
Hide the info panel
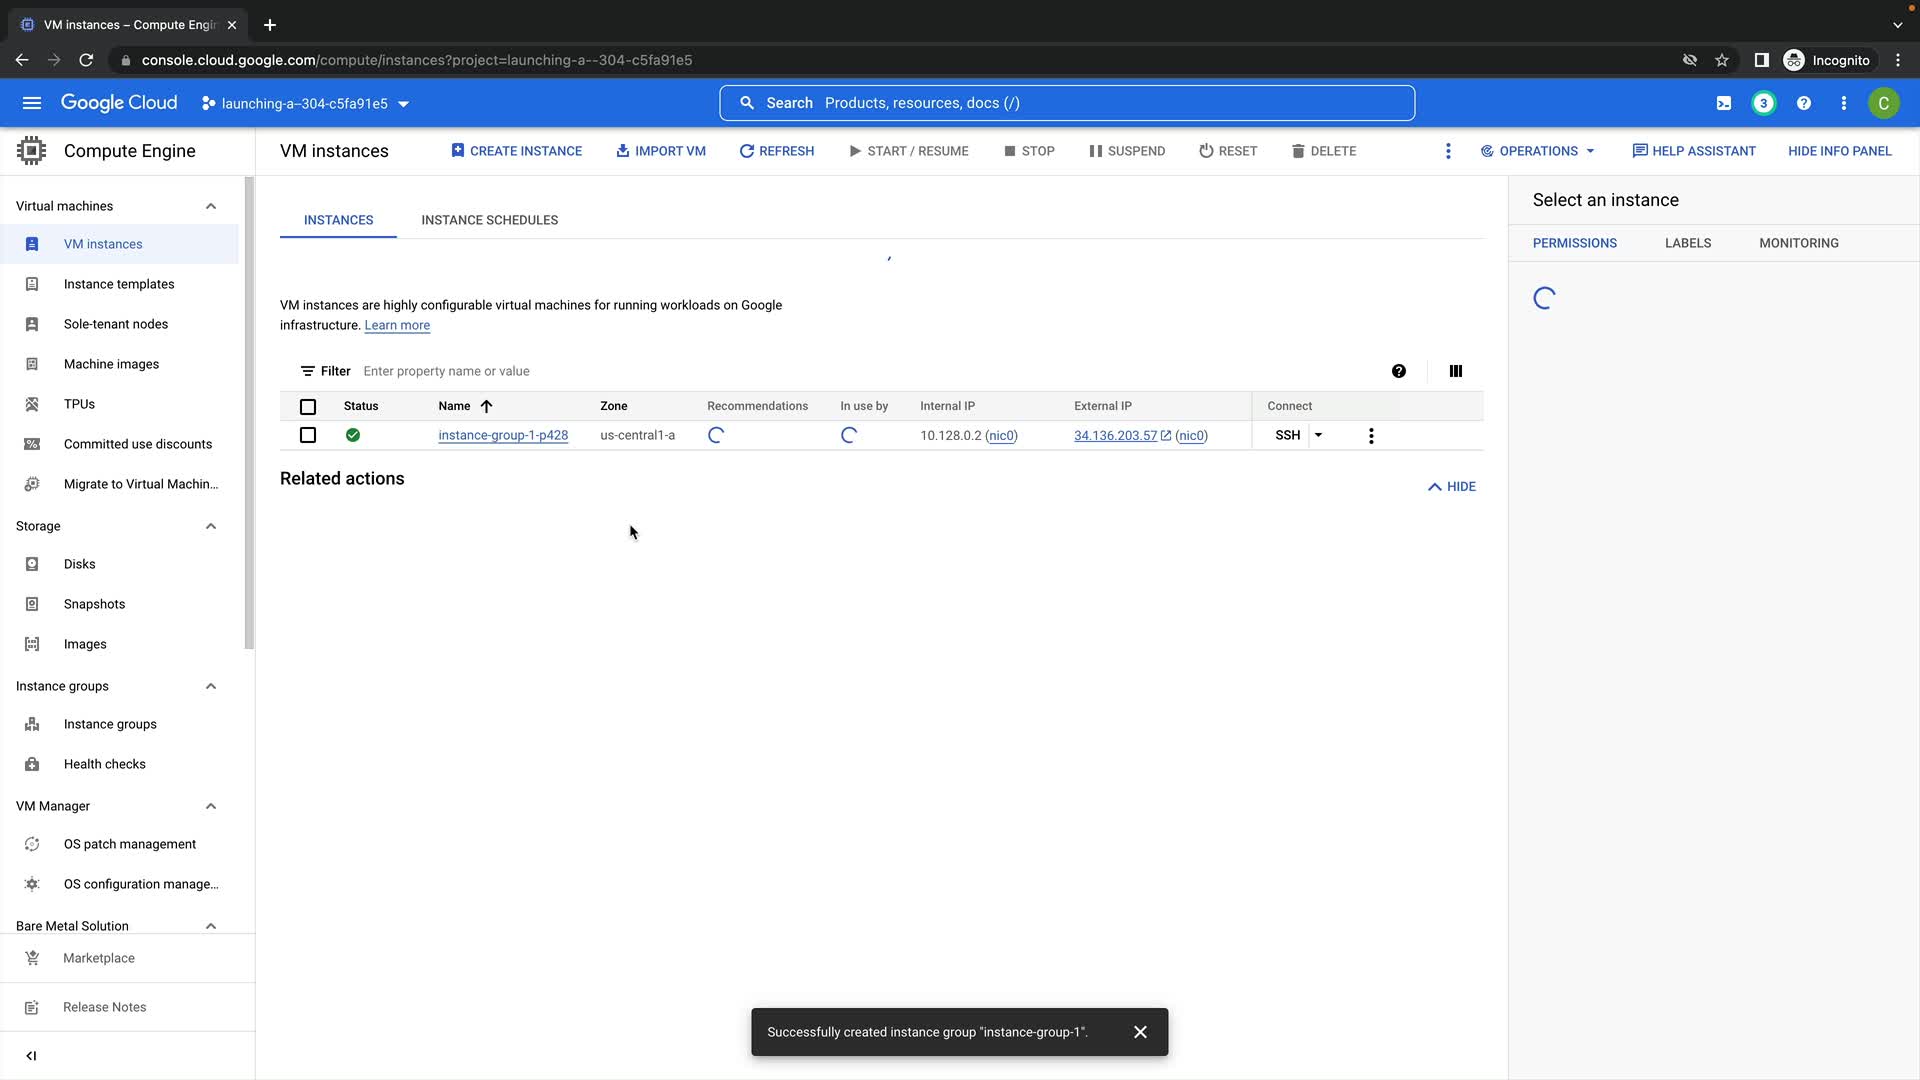click(x=1839, y=151)
